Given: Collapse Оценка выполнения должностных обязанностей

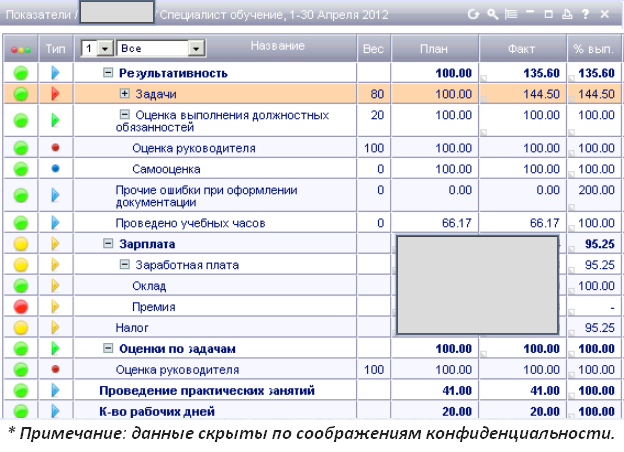Looking at the screenshot, I should (125, 115).
